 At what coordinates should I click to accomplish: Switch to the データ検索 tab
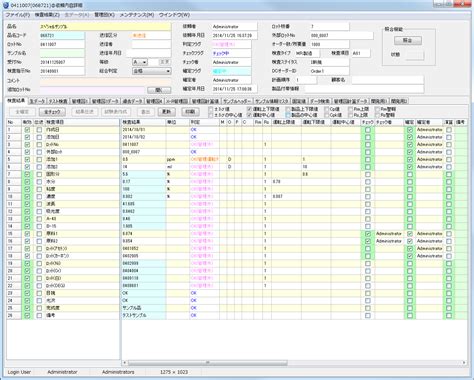click(320, 101)
